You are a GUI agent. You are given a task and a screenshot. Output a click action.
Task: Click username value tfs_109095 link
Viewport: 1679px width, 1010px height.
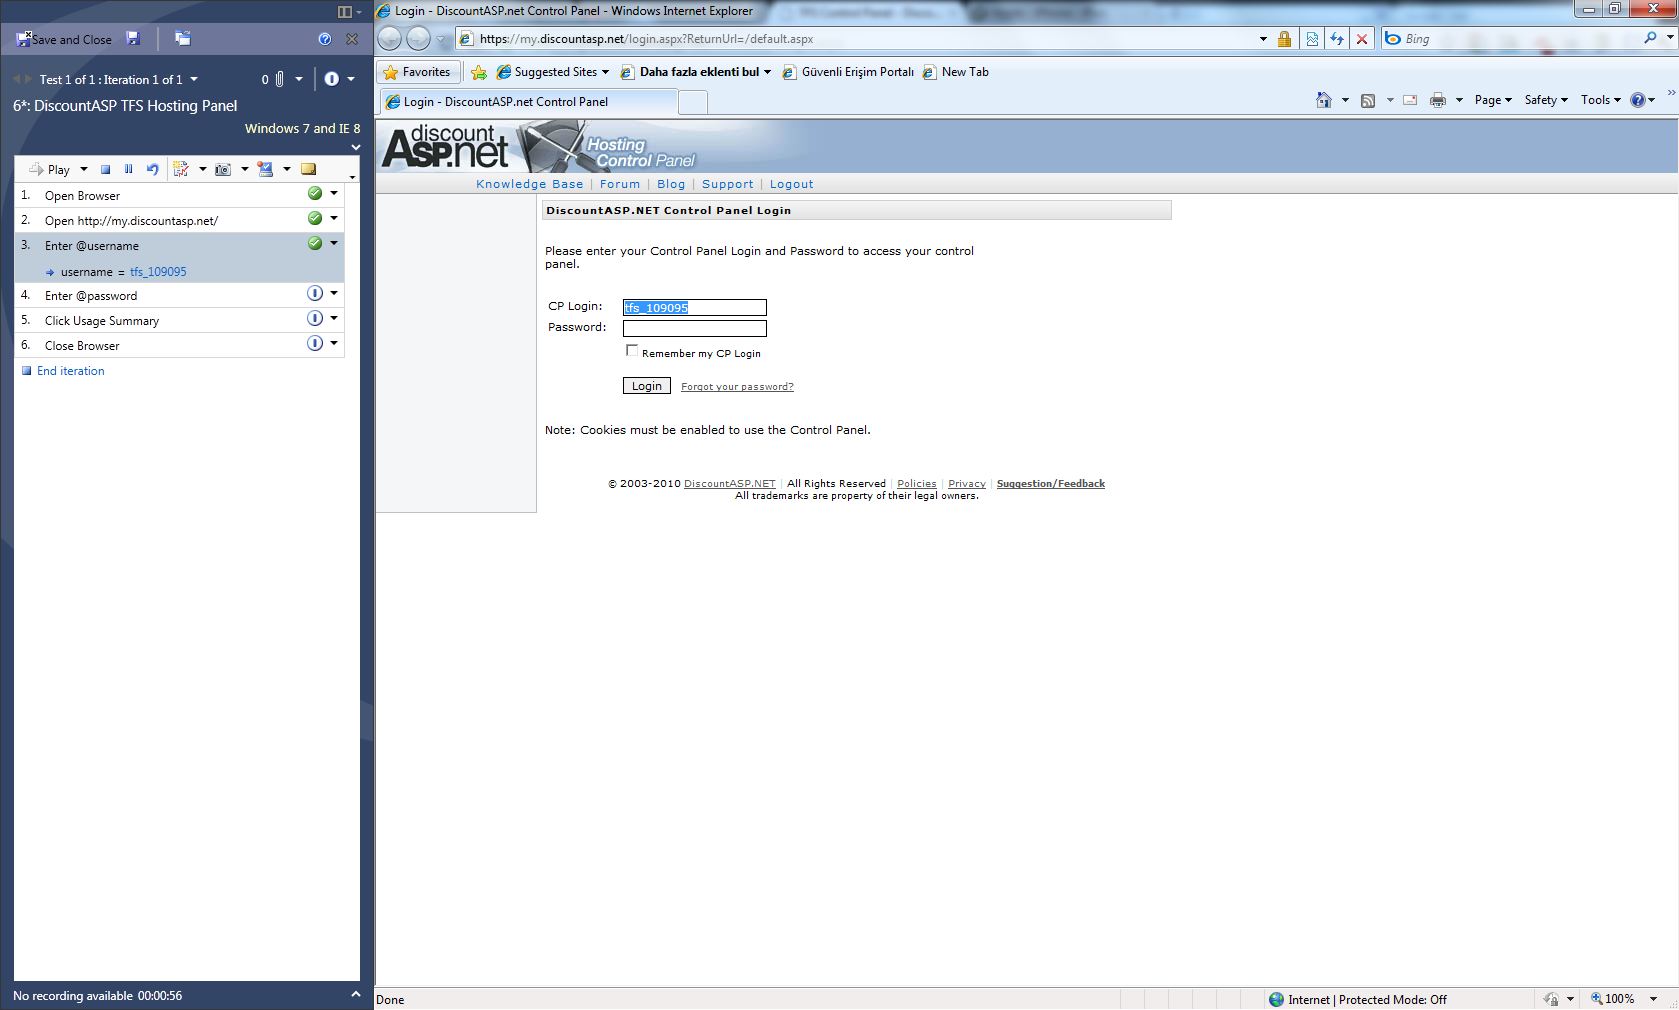click(158, 272)
